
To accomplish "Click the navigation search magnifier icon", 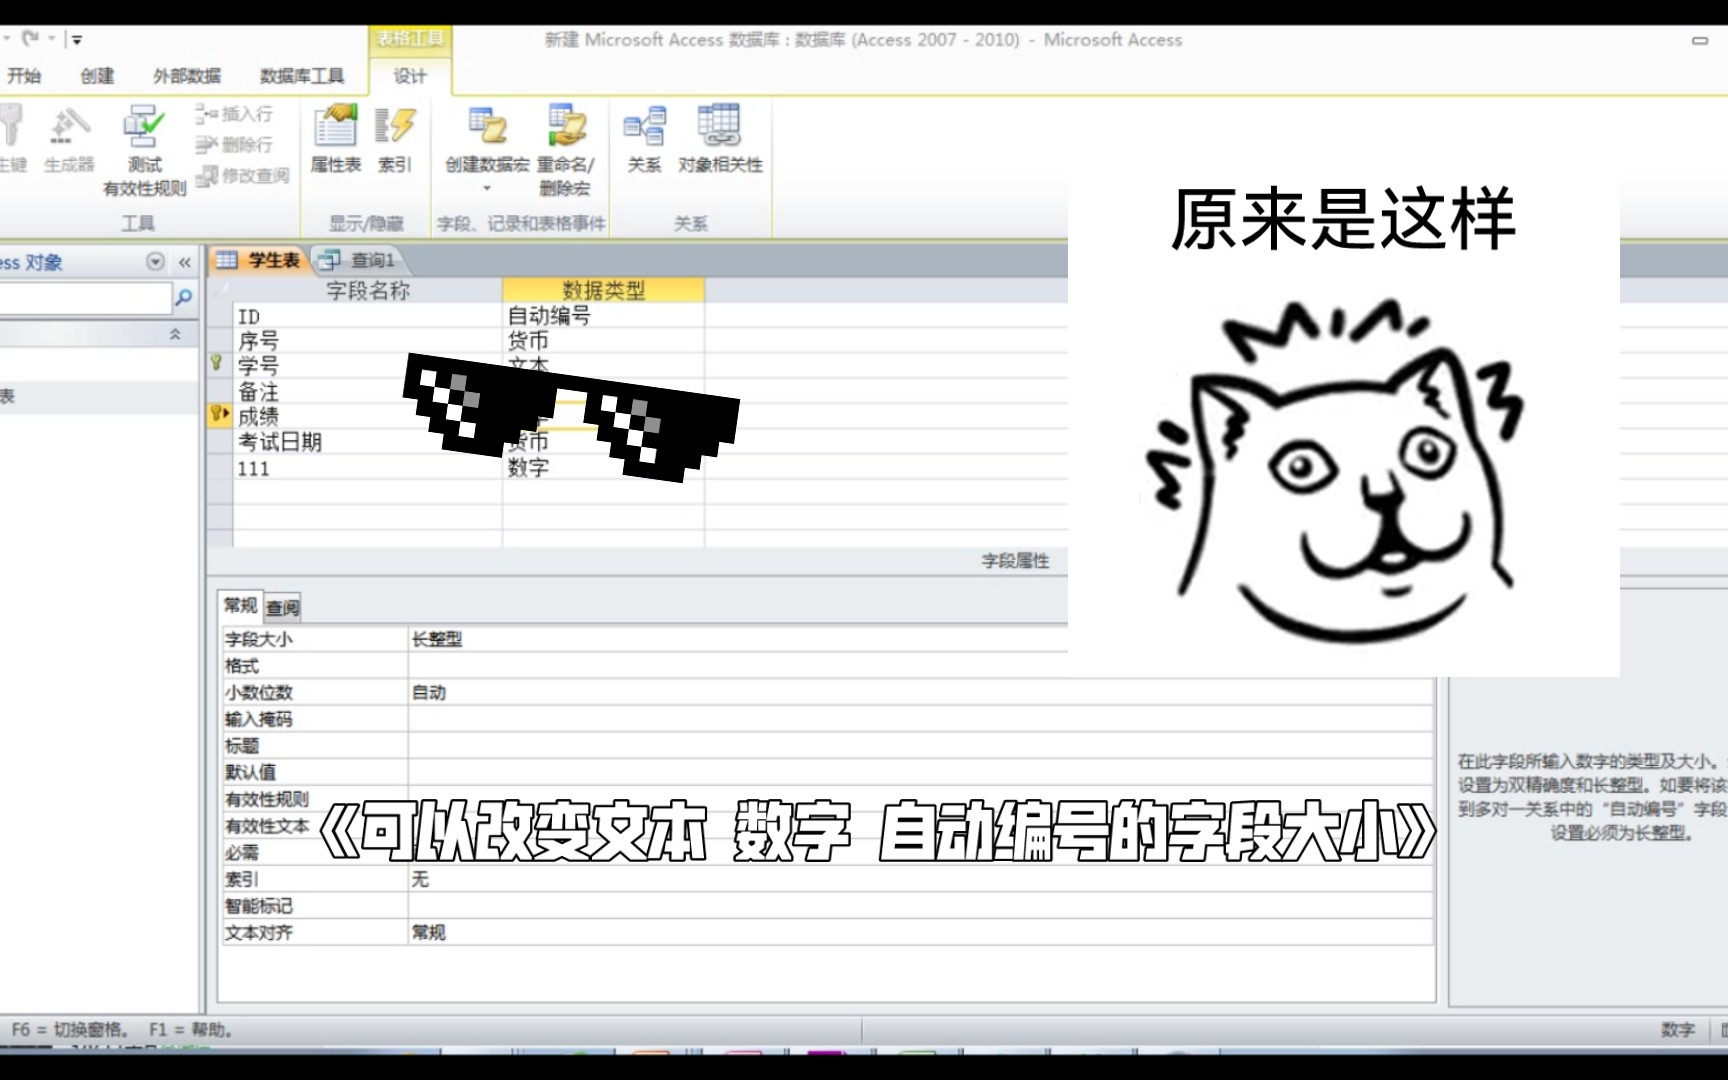I will (184, 297).
